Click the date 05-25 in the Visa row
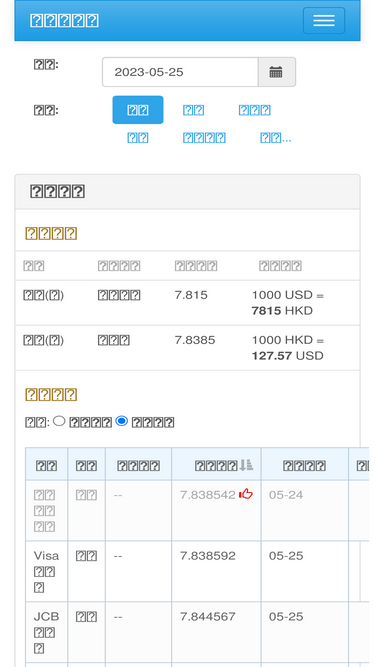Image resolution: width=375 pixels, height=667 pixels. click(x=286, y=556)
